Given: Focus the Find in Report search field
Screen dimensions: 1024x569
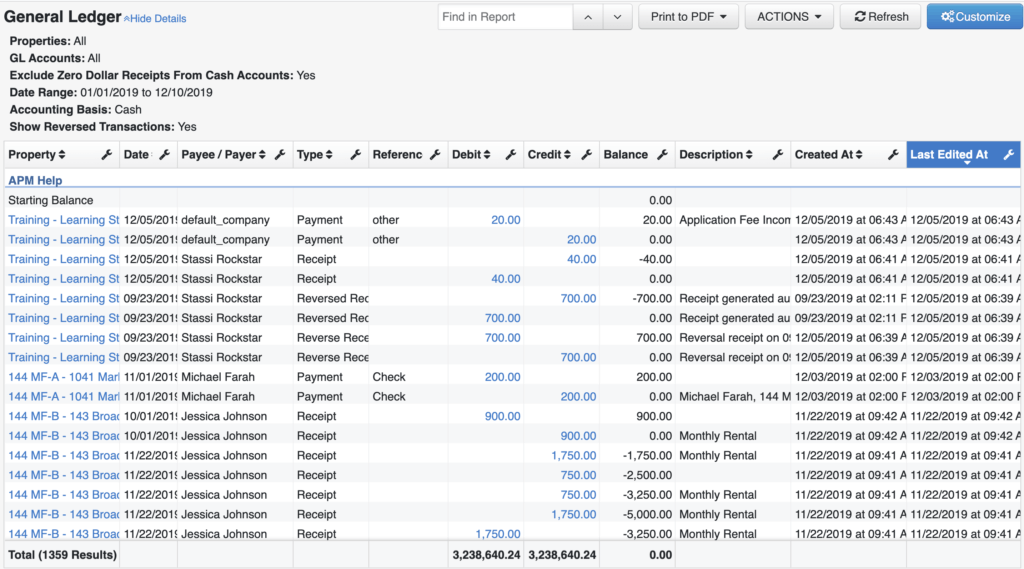Looking at the screenshot, I should tap(505, 17).
